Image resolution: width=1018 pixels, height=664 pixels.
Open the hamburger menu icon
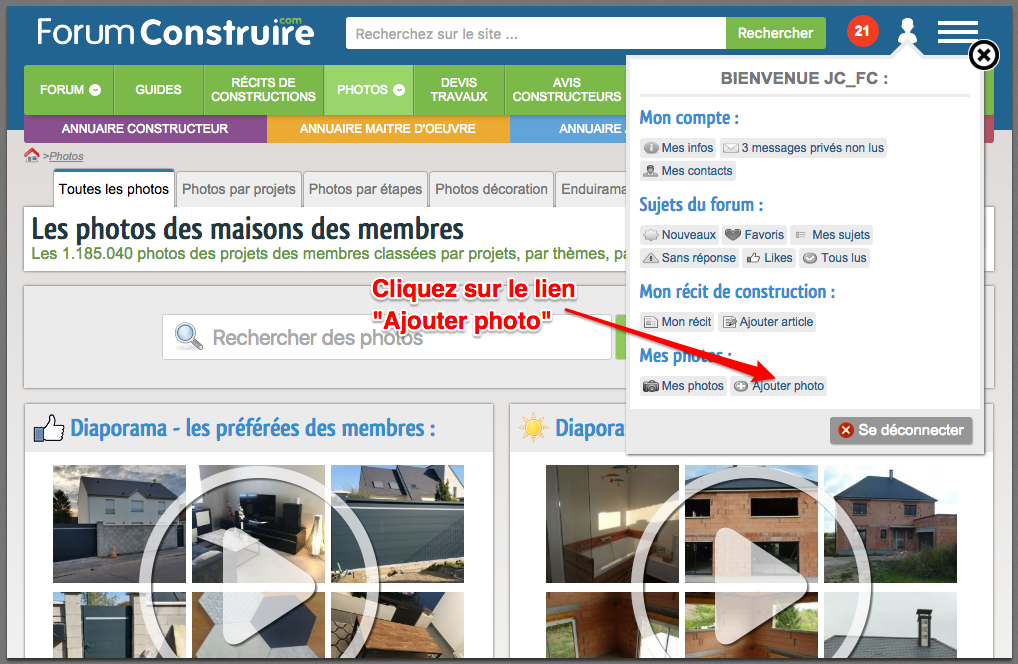[958, 32]
